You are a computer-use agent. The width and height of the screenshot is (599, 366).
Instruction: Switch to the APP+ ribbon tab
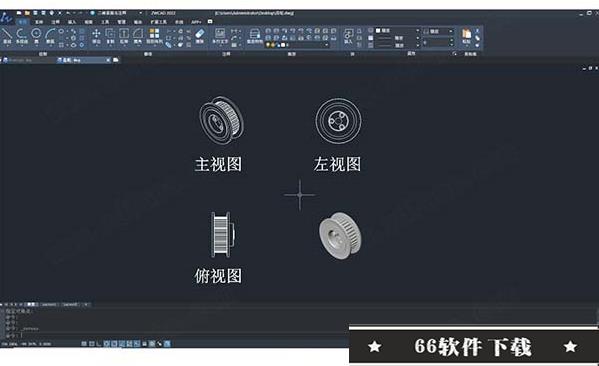(x=196, y=22)
